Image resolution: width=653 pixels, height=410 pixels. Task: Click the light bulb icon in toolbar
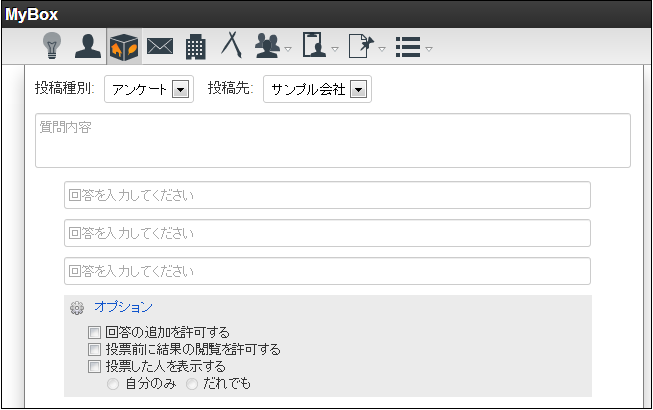point(52,46)
